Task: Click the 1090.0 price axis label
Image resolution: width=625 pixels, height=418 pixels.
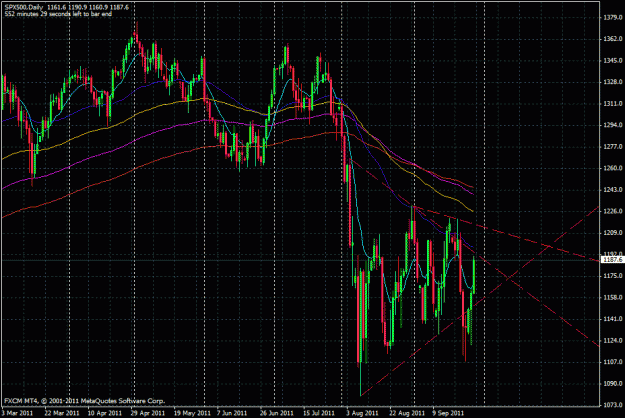Action: coord(613,383)
